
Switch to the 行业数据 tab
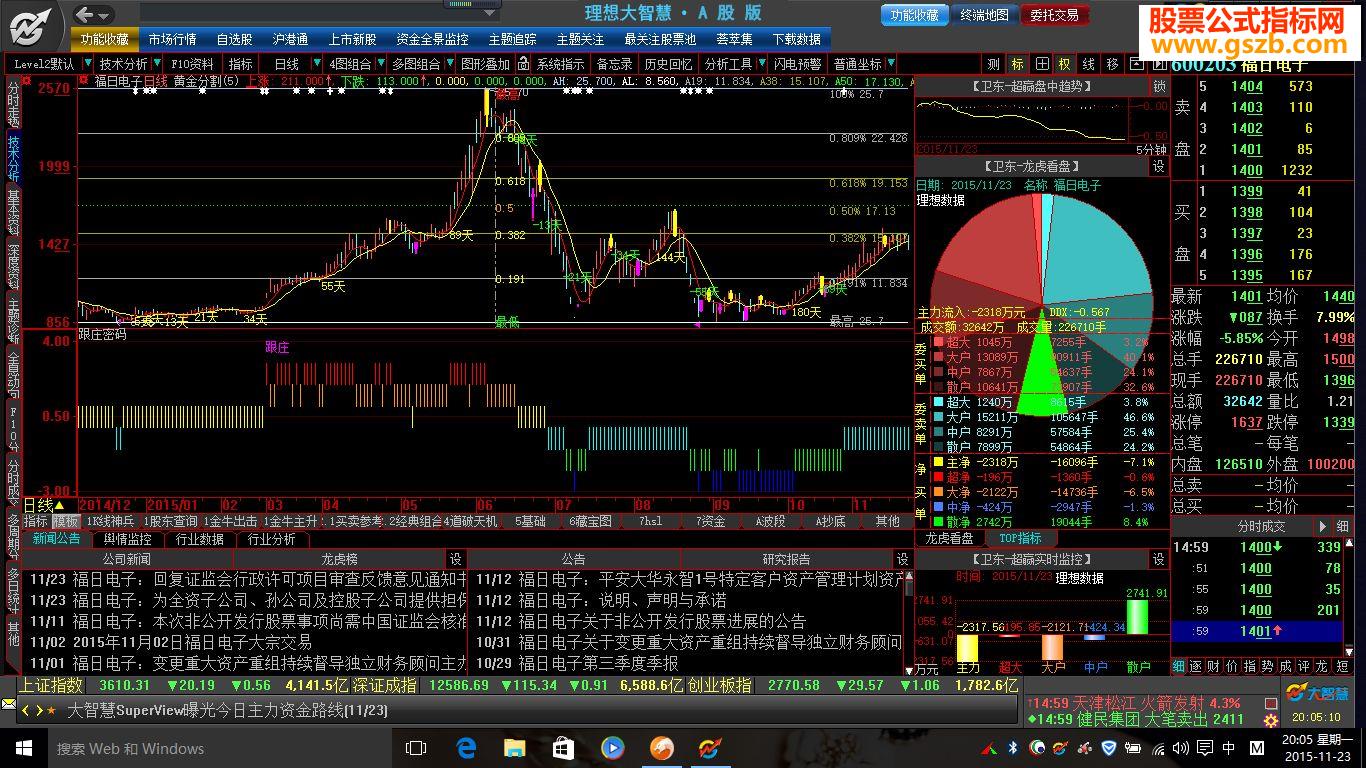click(x=200, y=539)
